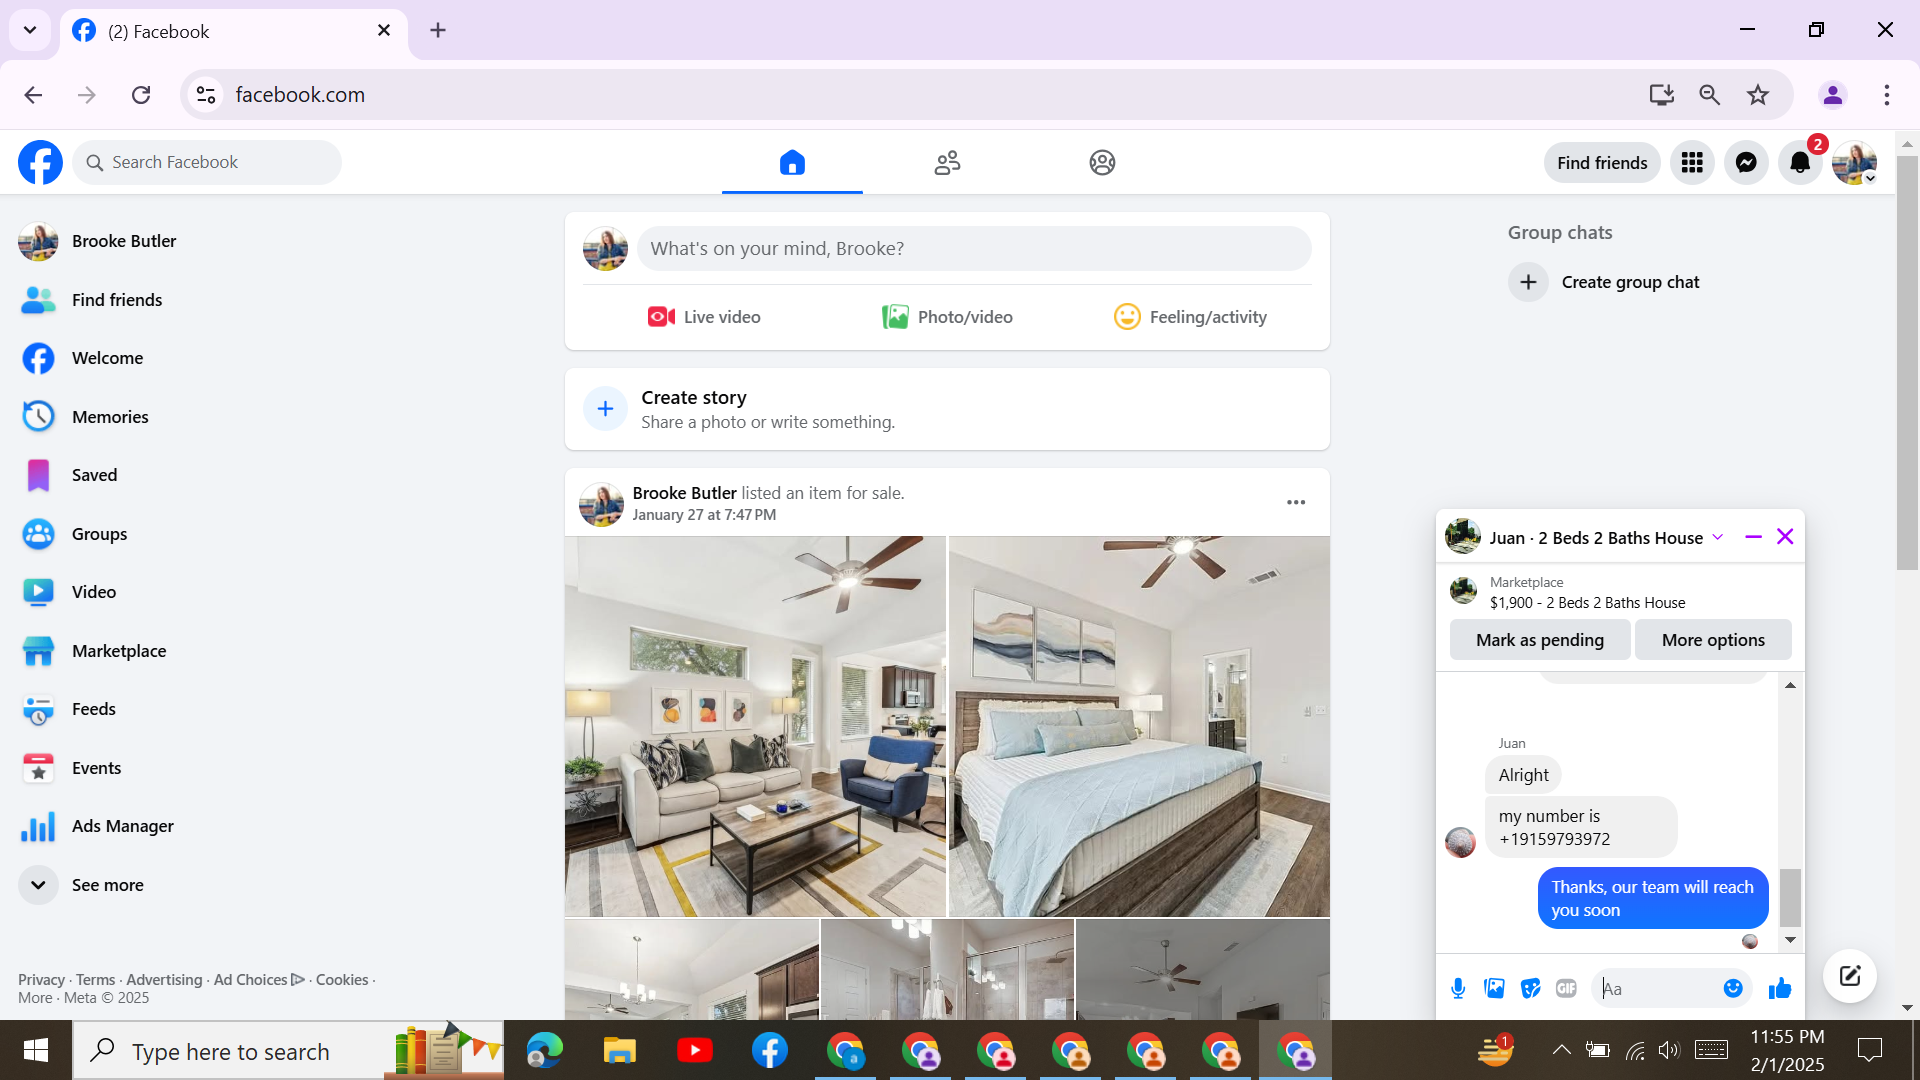This screenshot has width=1920, height=1080.
Task: Open Juan chat settings dropdown chevron
Action: (1718, 537)
